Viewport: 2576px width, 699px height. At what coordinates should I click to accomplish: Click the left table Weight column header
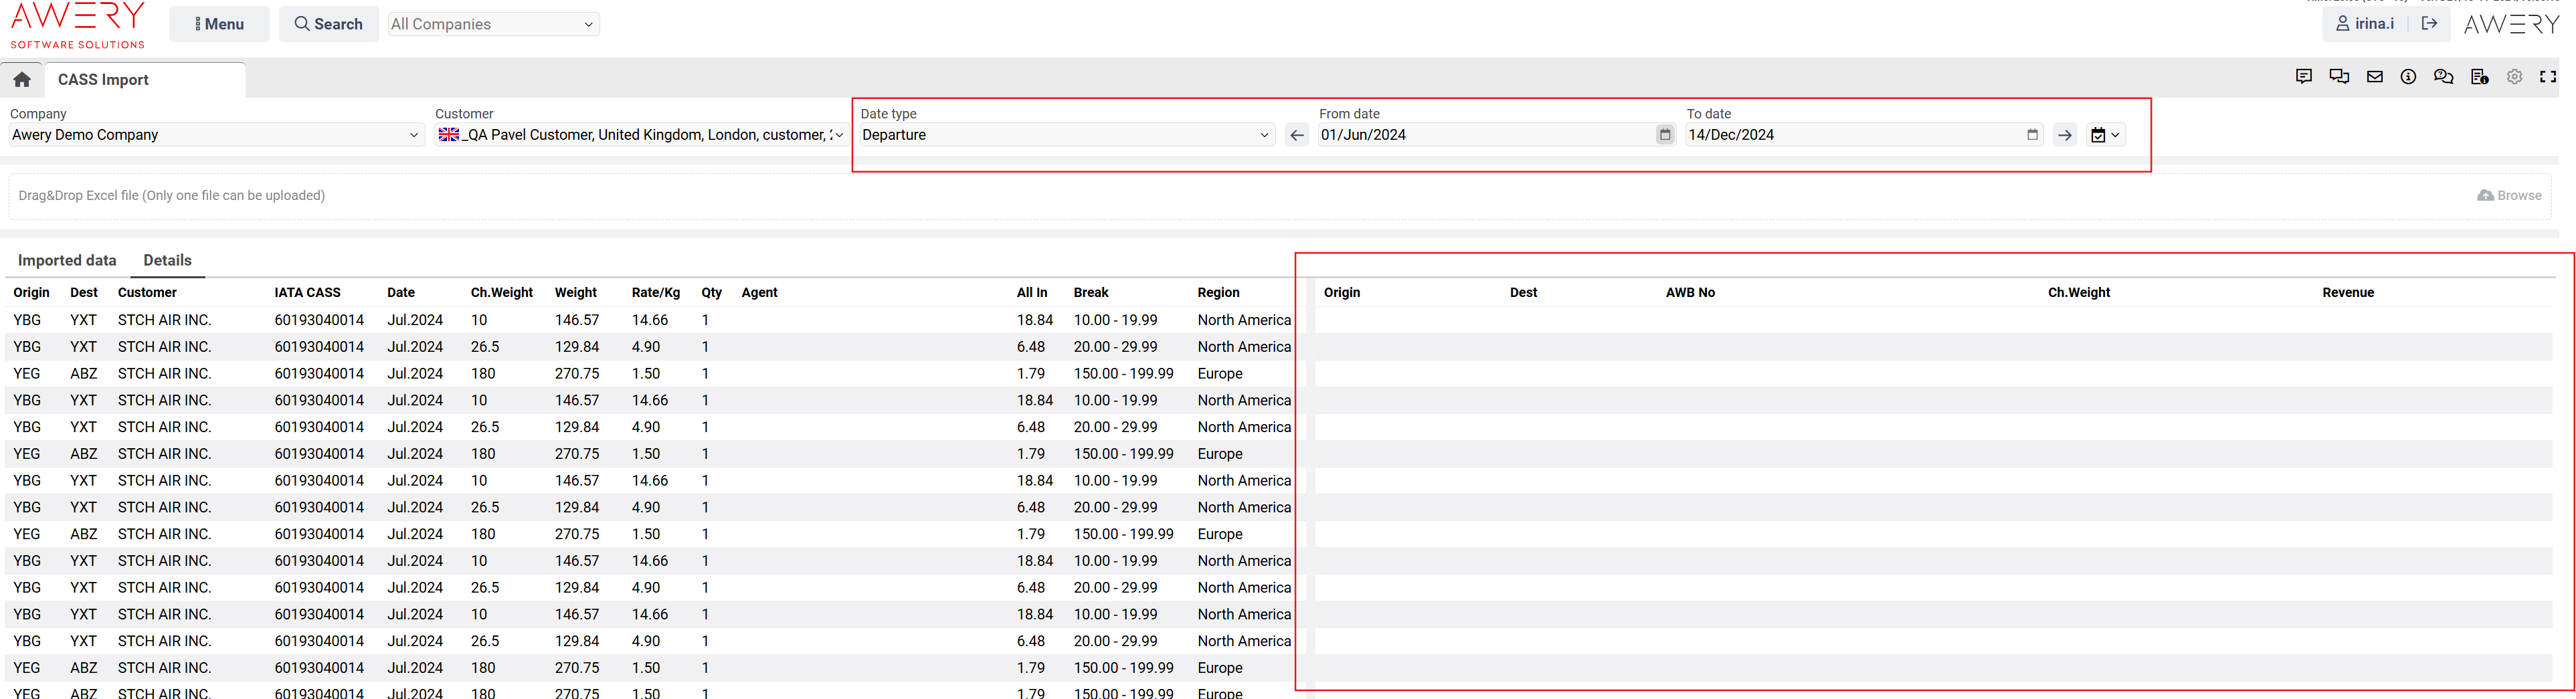tap(575, 293)
